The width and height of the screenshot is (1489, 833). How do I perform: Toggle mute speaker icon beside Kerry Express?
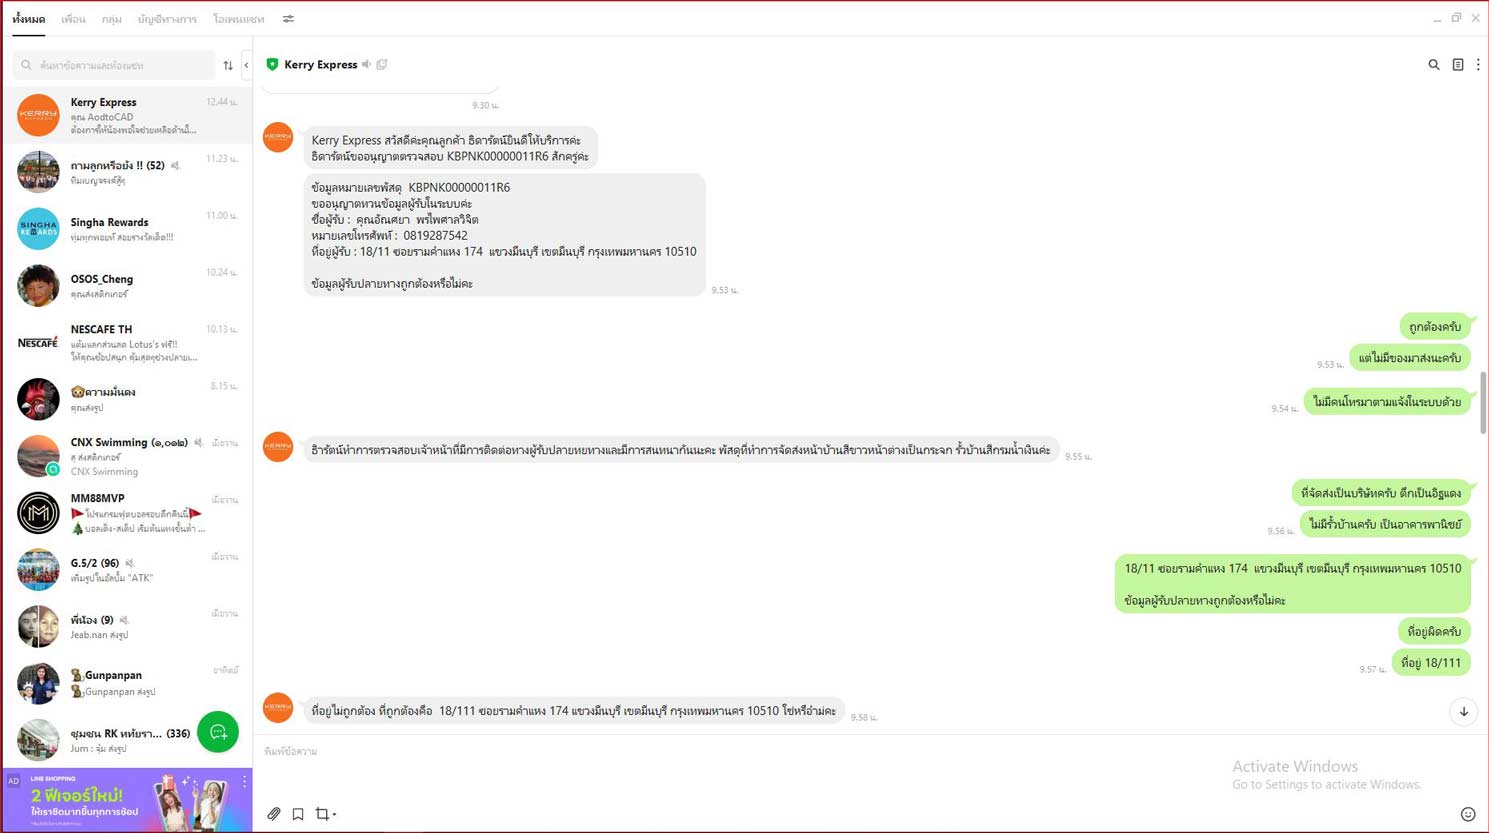[367, 65]
